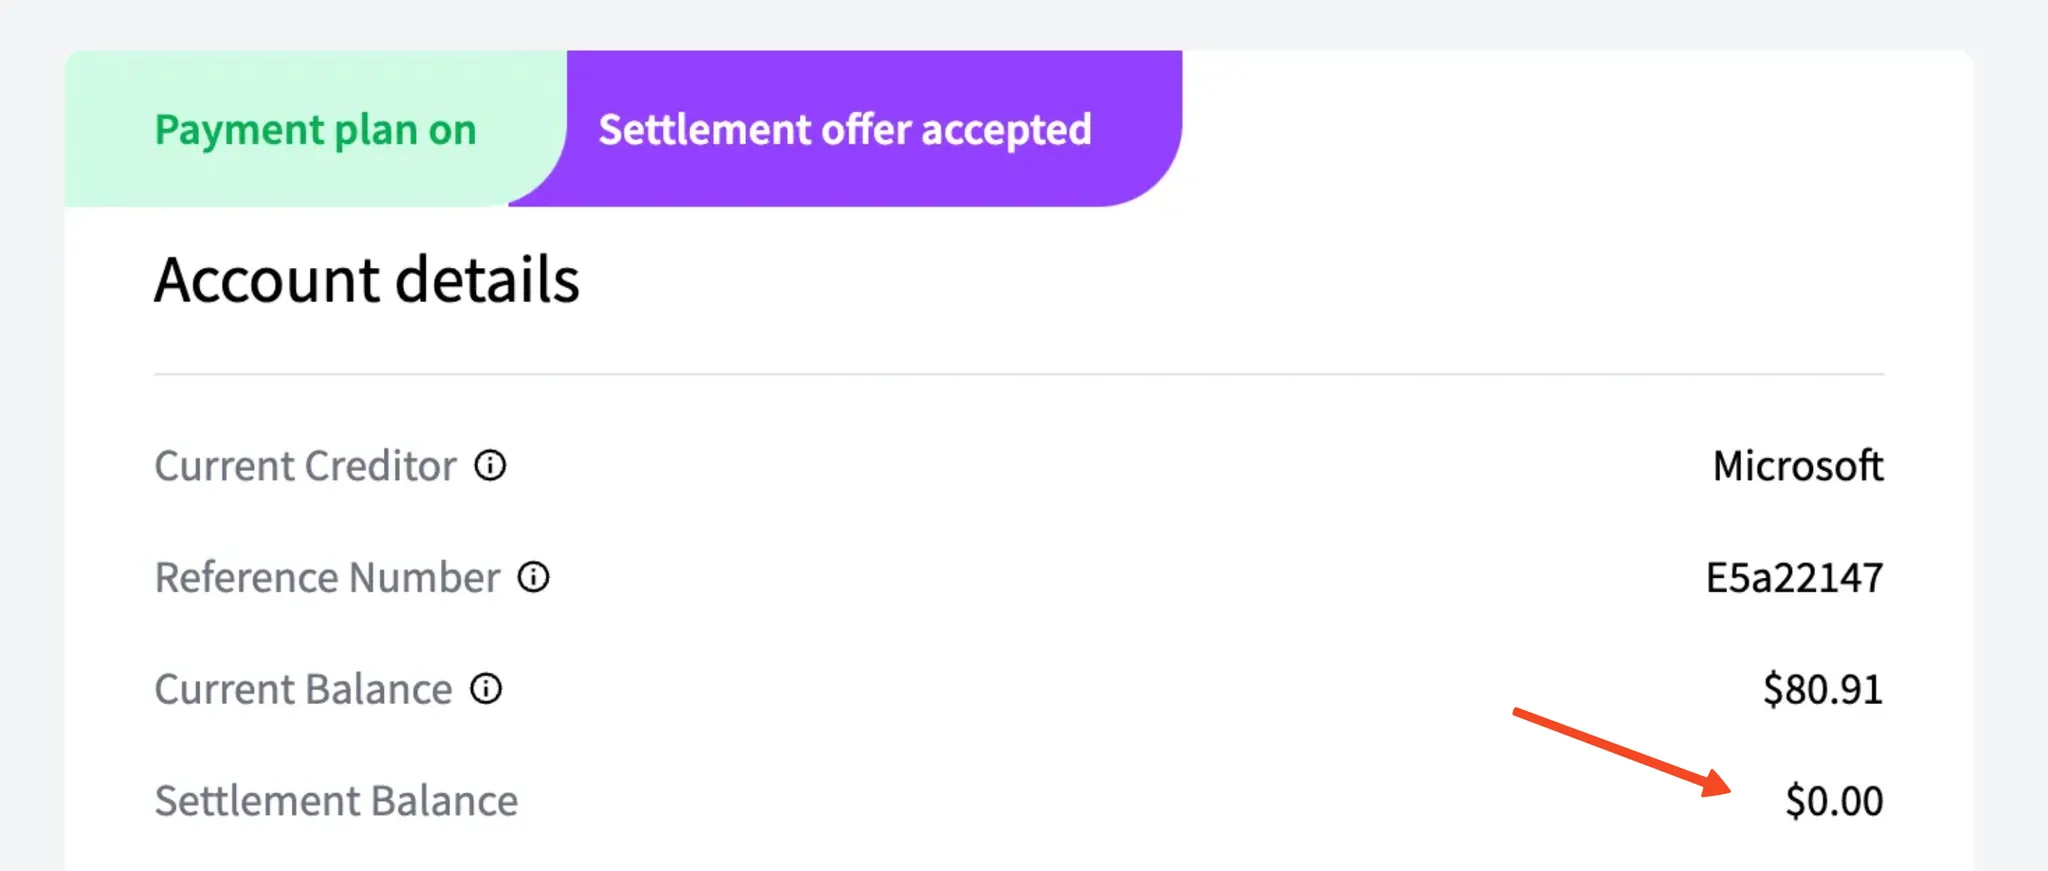Viewport: 2048px width, 871px height.
Task: Switch to the Payment plan on tab
Action: coord(315,129)
